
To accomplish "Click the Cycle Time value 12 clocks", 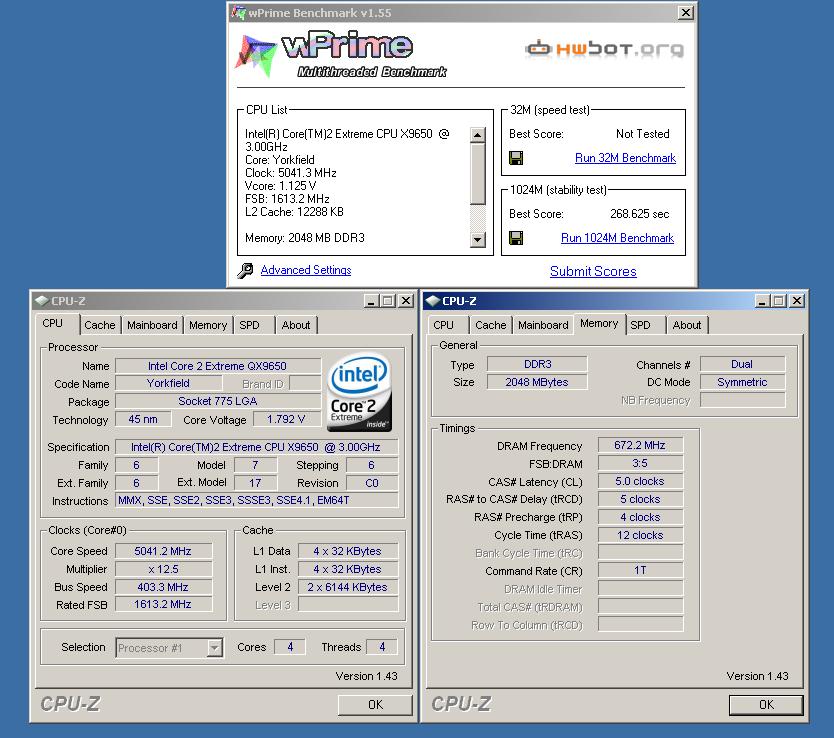I will (640, 535).
